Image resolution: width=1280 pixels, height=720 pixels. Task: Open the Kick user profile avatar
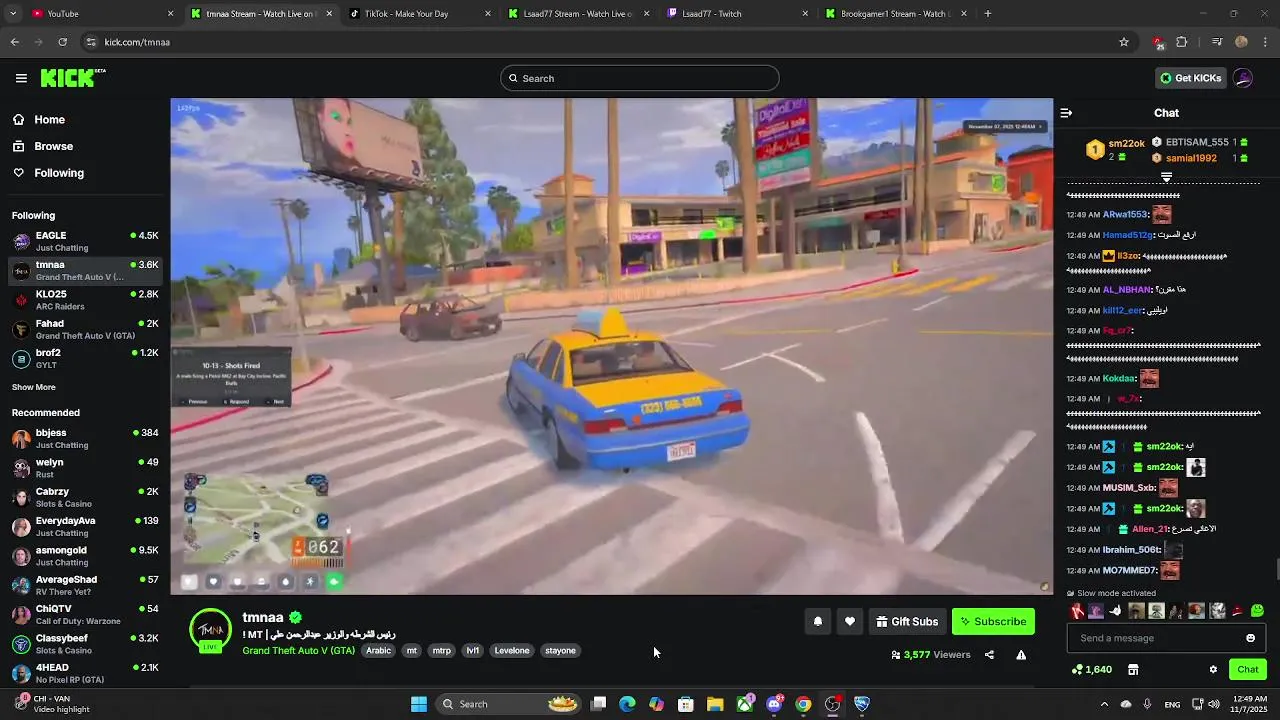1243,78
